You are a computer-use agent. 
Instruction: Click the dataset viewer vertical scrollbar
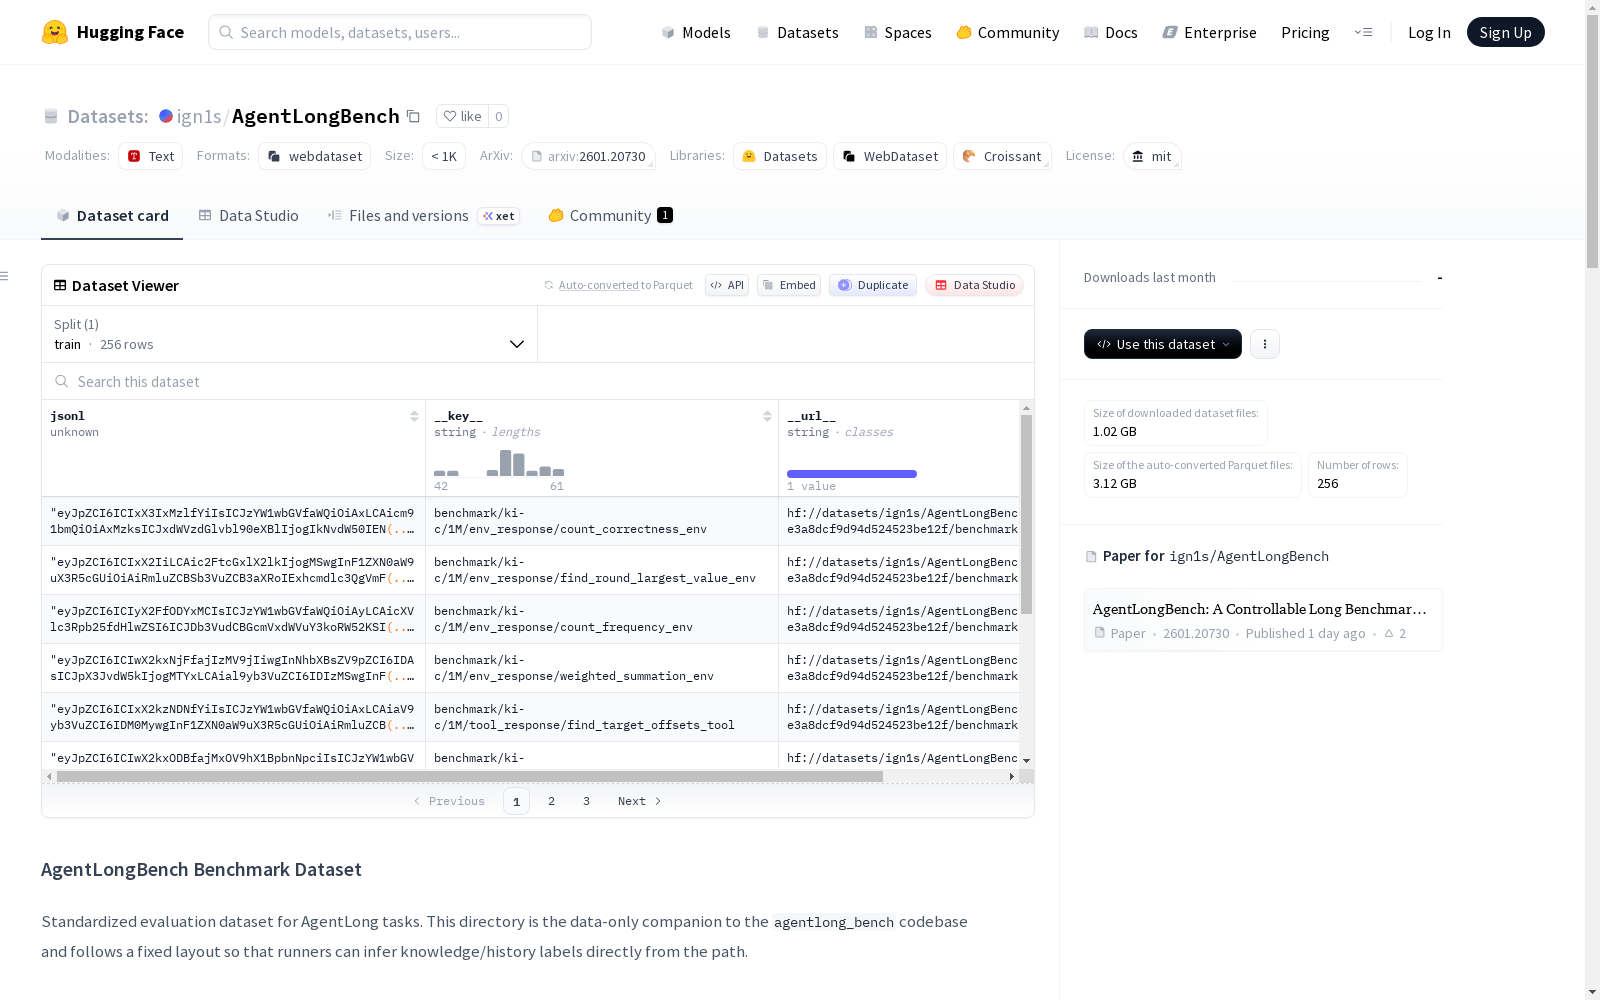[1026, 514]
